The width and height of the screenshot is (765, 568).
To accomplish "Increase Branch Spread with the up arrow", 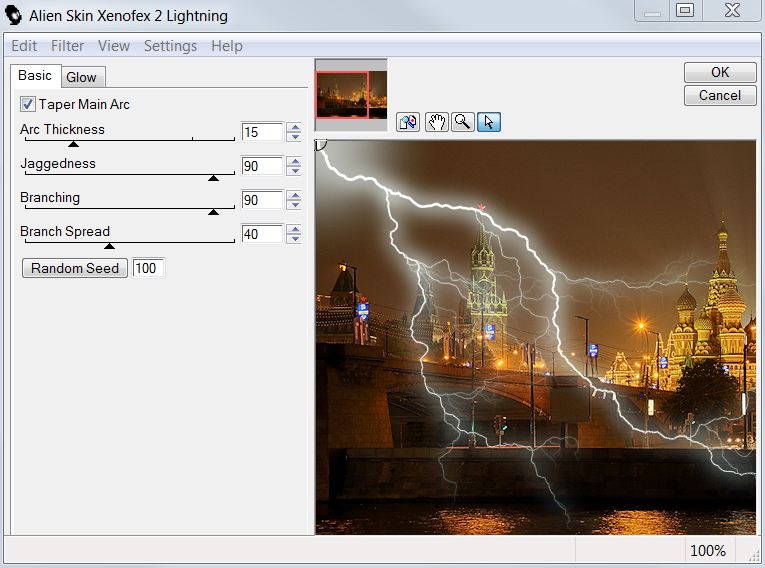I will click(x=294, y=229).
